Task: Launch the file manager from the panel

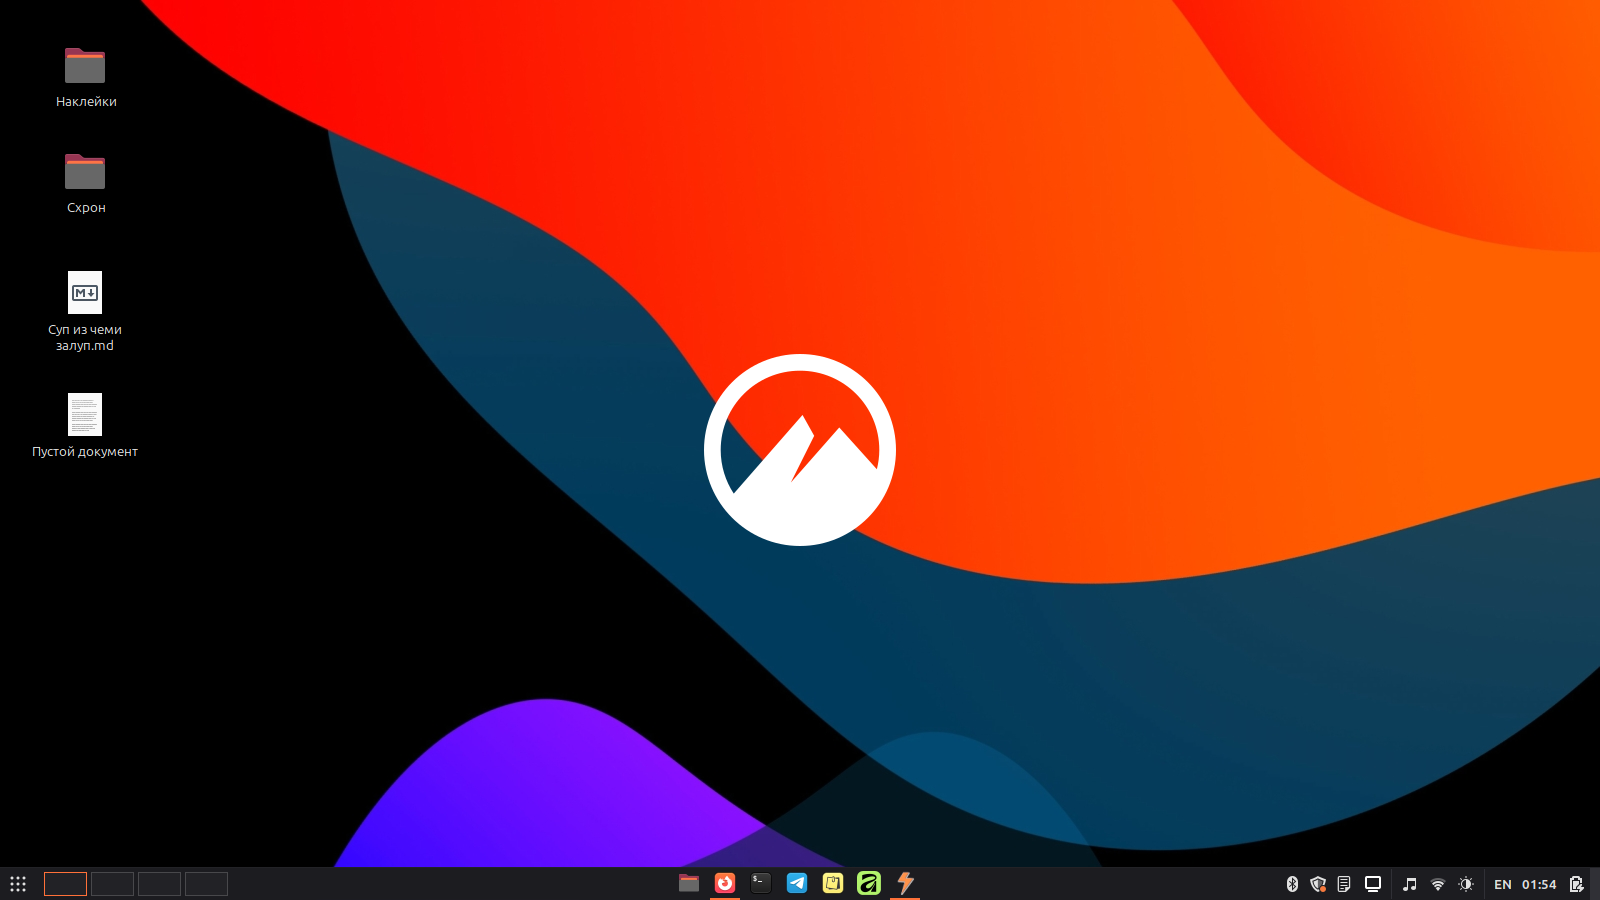Action: [x=689, y=883]
